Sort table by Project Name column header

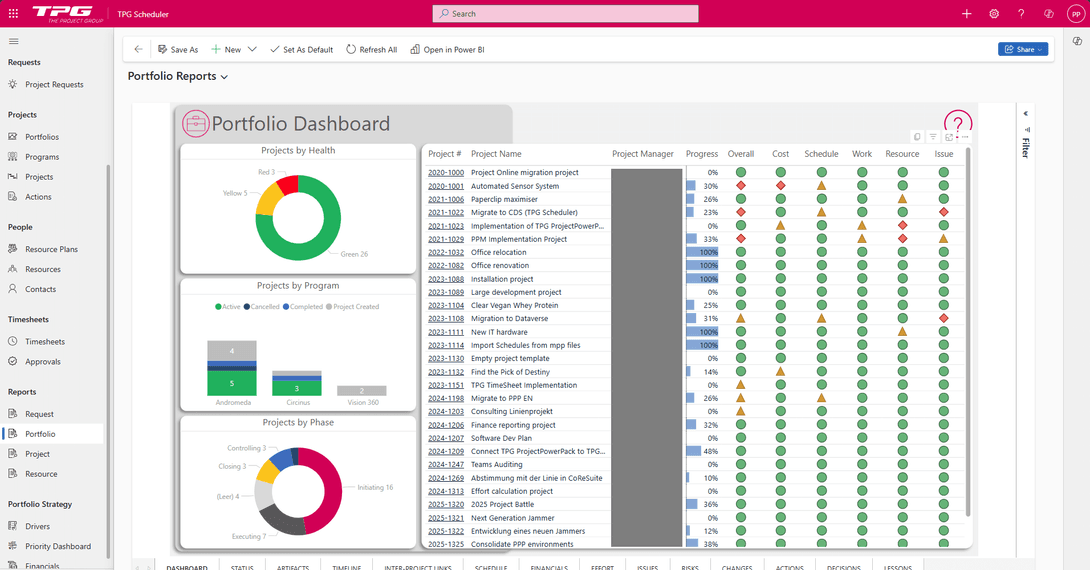tap(496, 154)
